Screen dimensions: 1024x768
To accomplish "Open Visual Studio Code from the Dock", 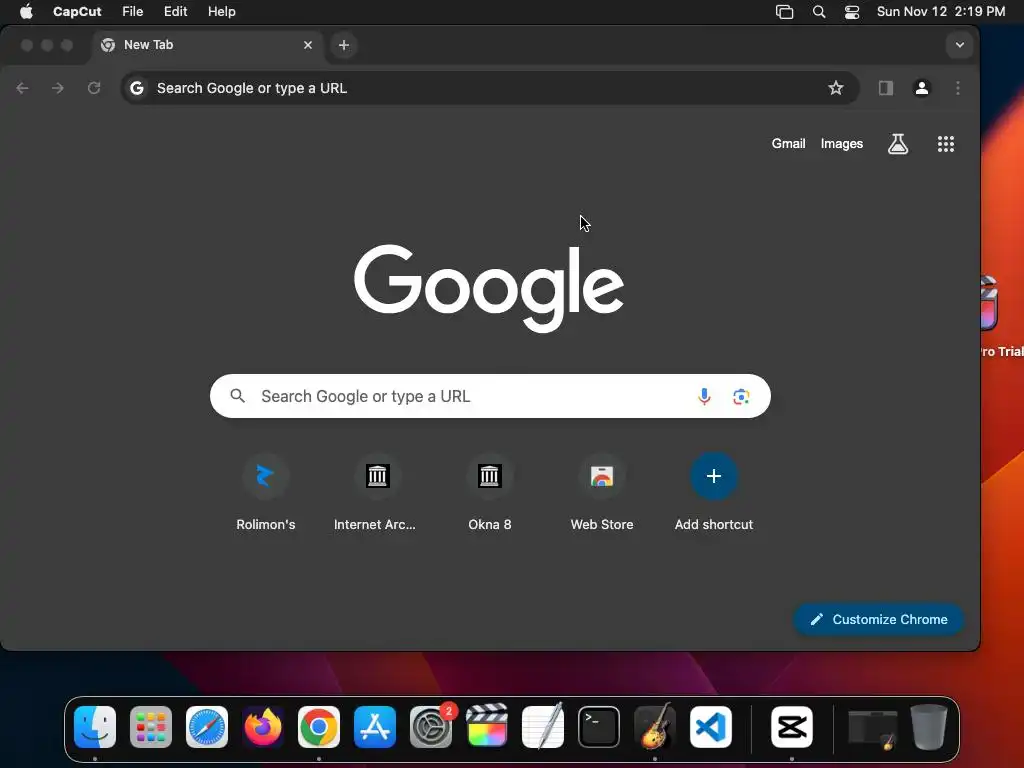I will click(711, 727).
